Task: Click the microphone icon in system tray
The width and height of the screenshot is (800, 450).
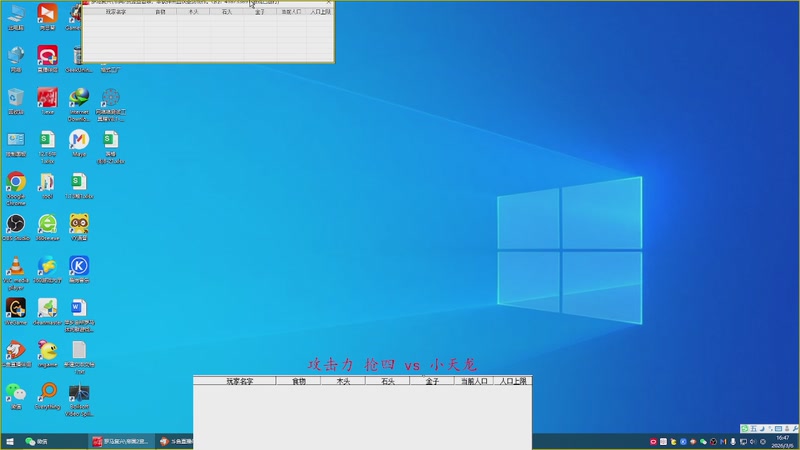Action: tap(733, 441)
